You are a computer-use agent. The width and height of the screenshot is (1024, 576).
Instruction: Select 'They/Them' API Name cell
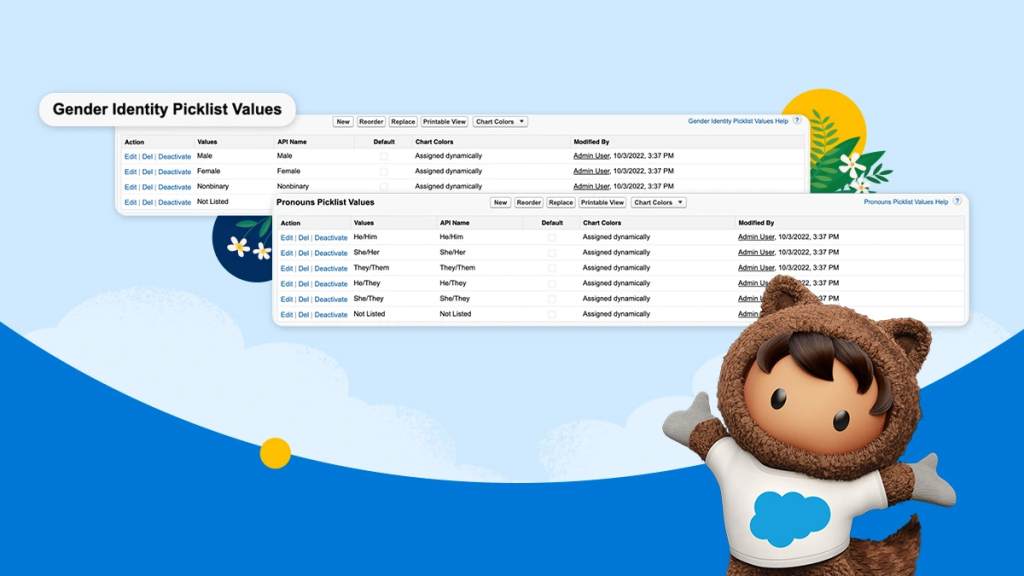(457, 268)
